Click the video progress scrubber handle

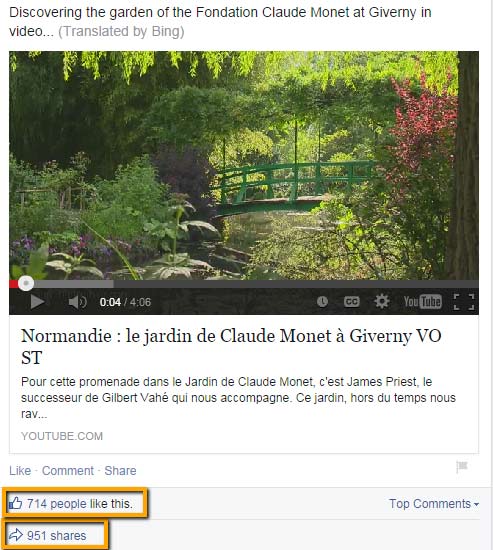coord(26,283)
